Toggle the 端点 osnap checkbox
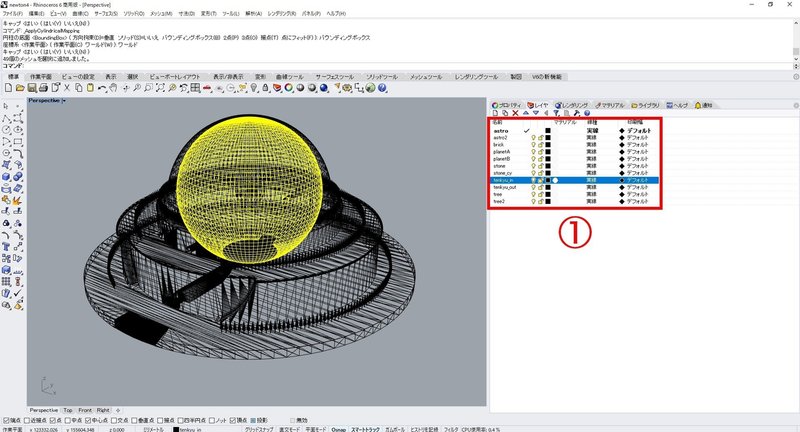Viewport: 800px width, 432px height. (x=6, y=420)
